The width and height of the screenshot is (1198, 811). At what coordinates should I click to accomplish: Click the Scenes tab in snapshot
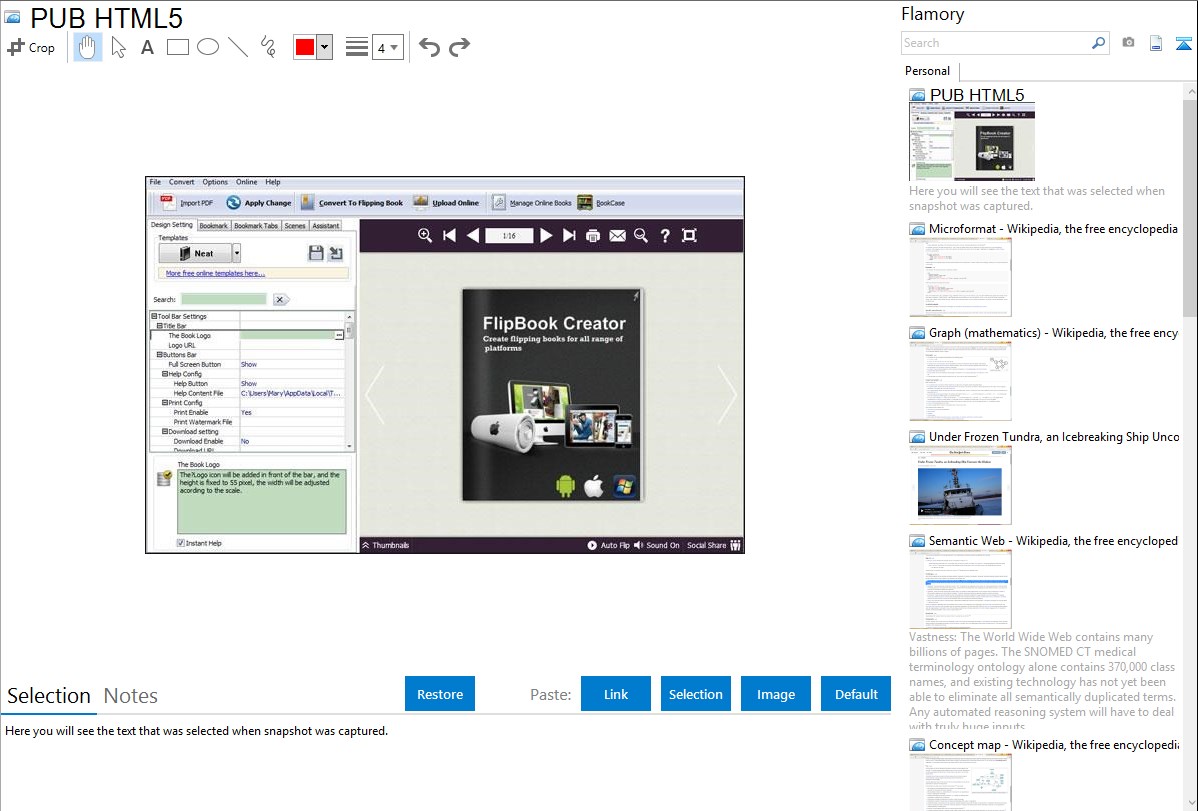pyautogui.click(x=295, y=225)
